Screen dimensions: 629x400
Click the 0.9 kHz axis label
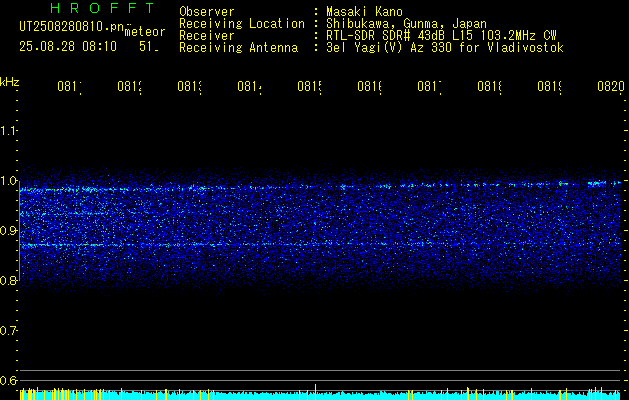(8, 231)
